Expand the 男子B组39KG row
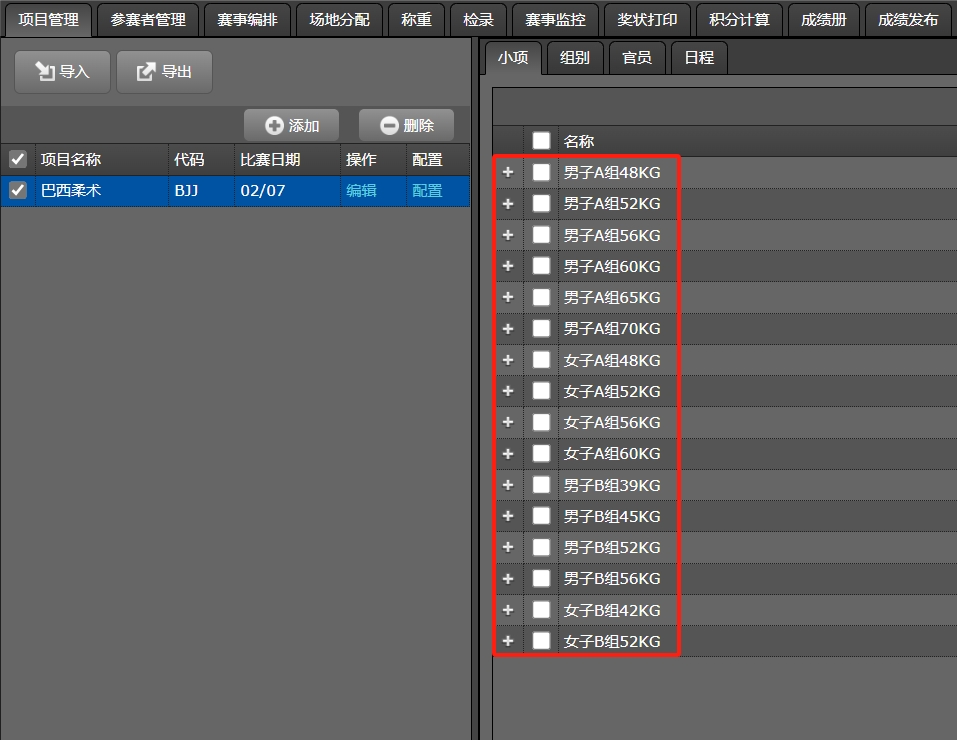This screenshot has width=957, height=740. coord(508,485)
